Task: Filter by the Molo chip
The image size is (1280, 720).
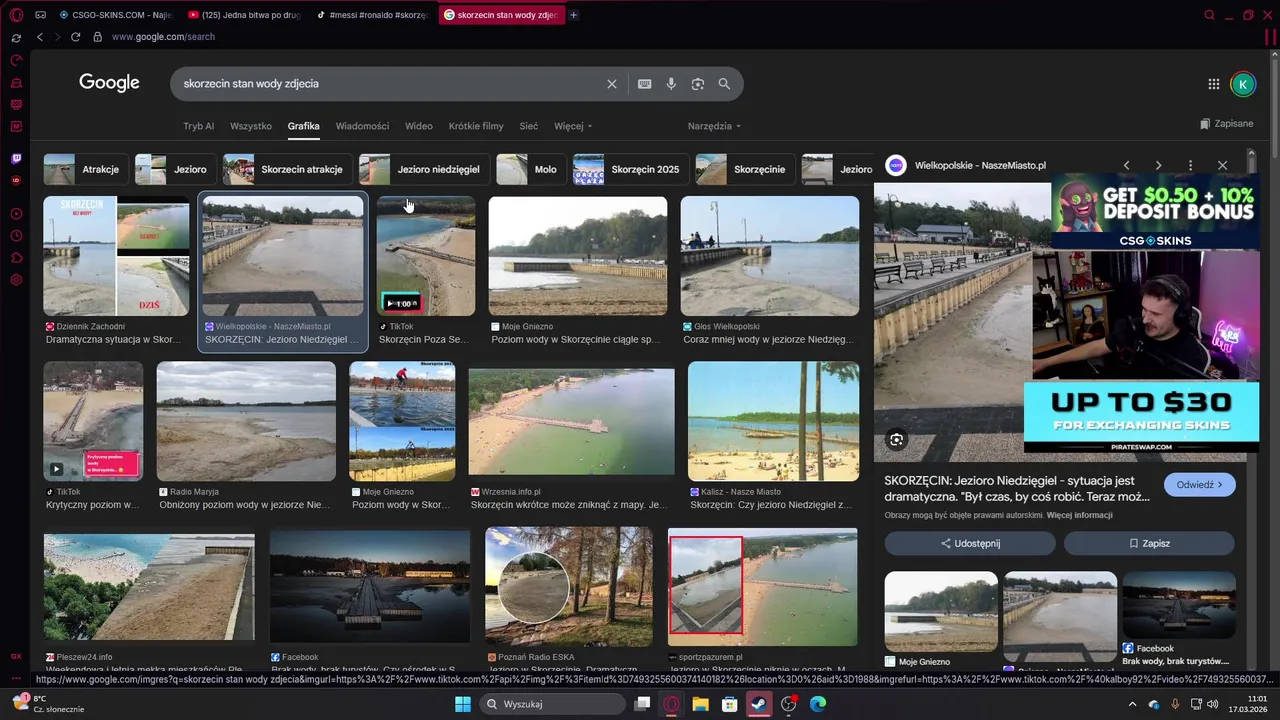Action: [x=530, y=169]
